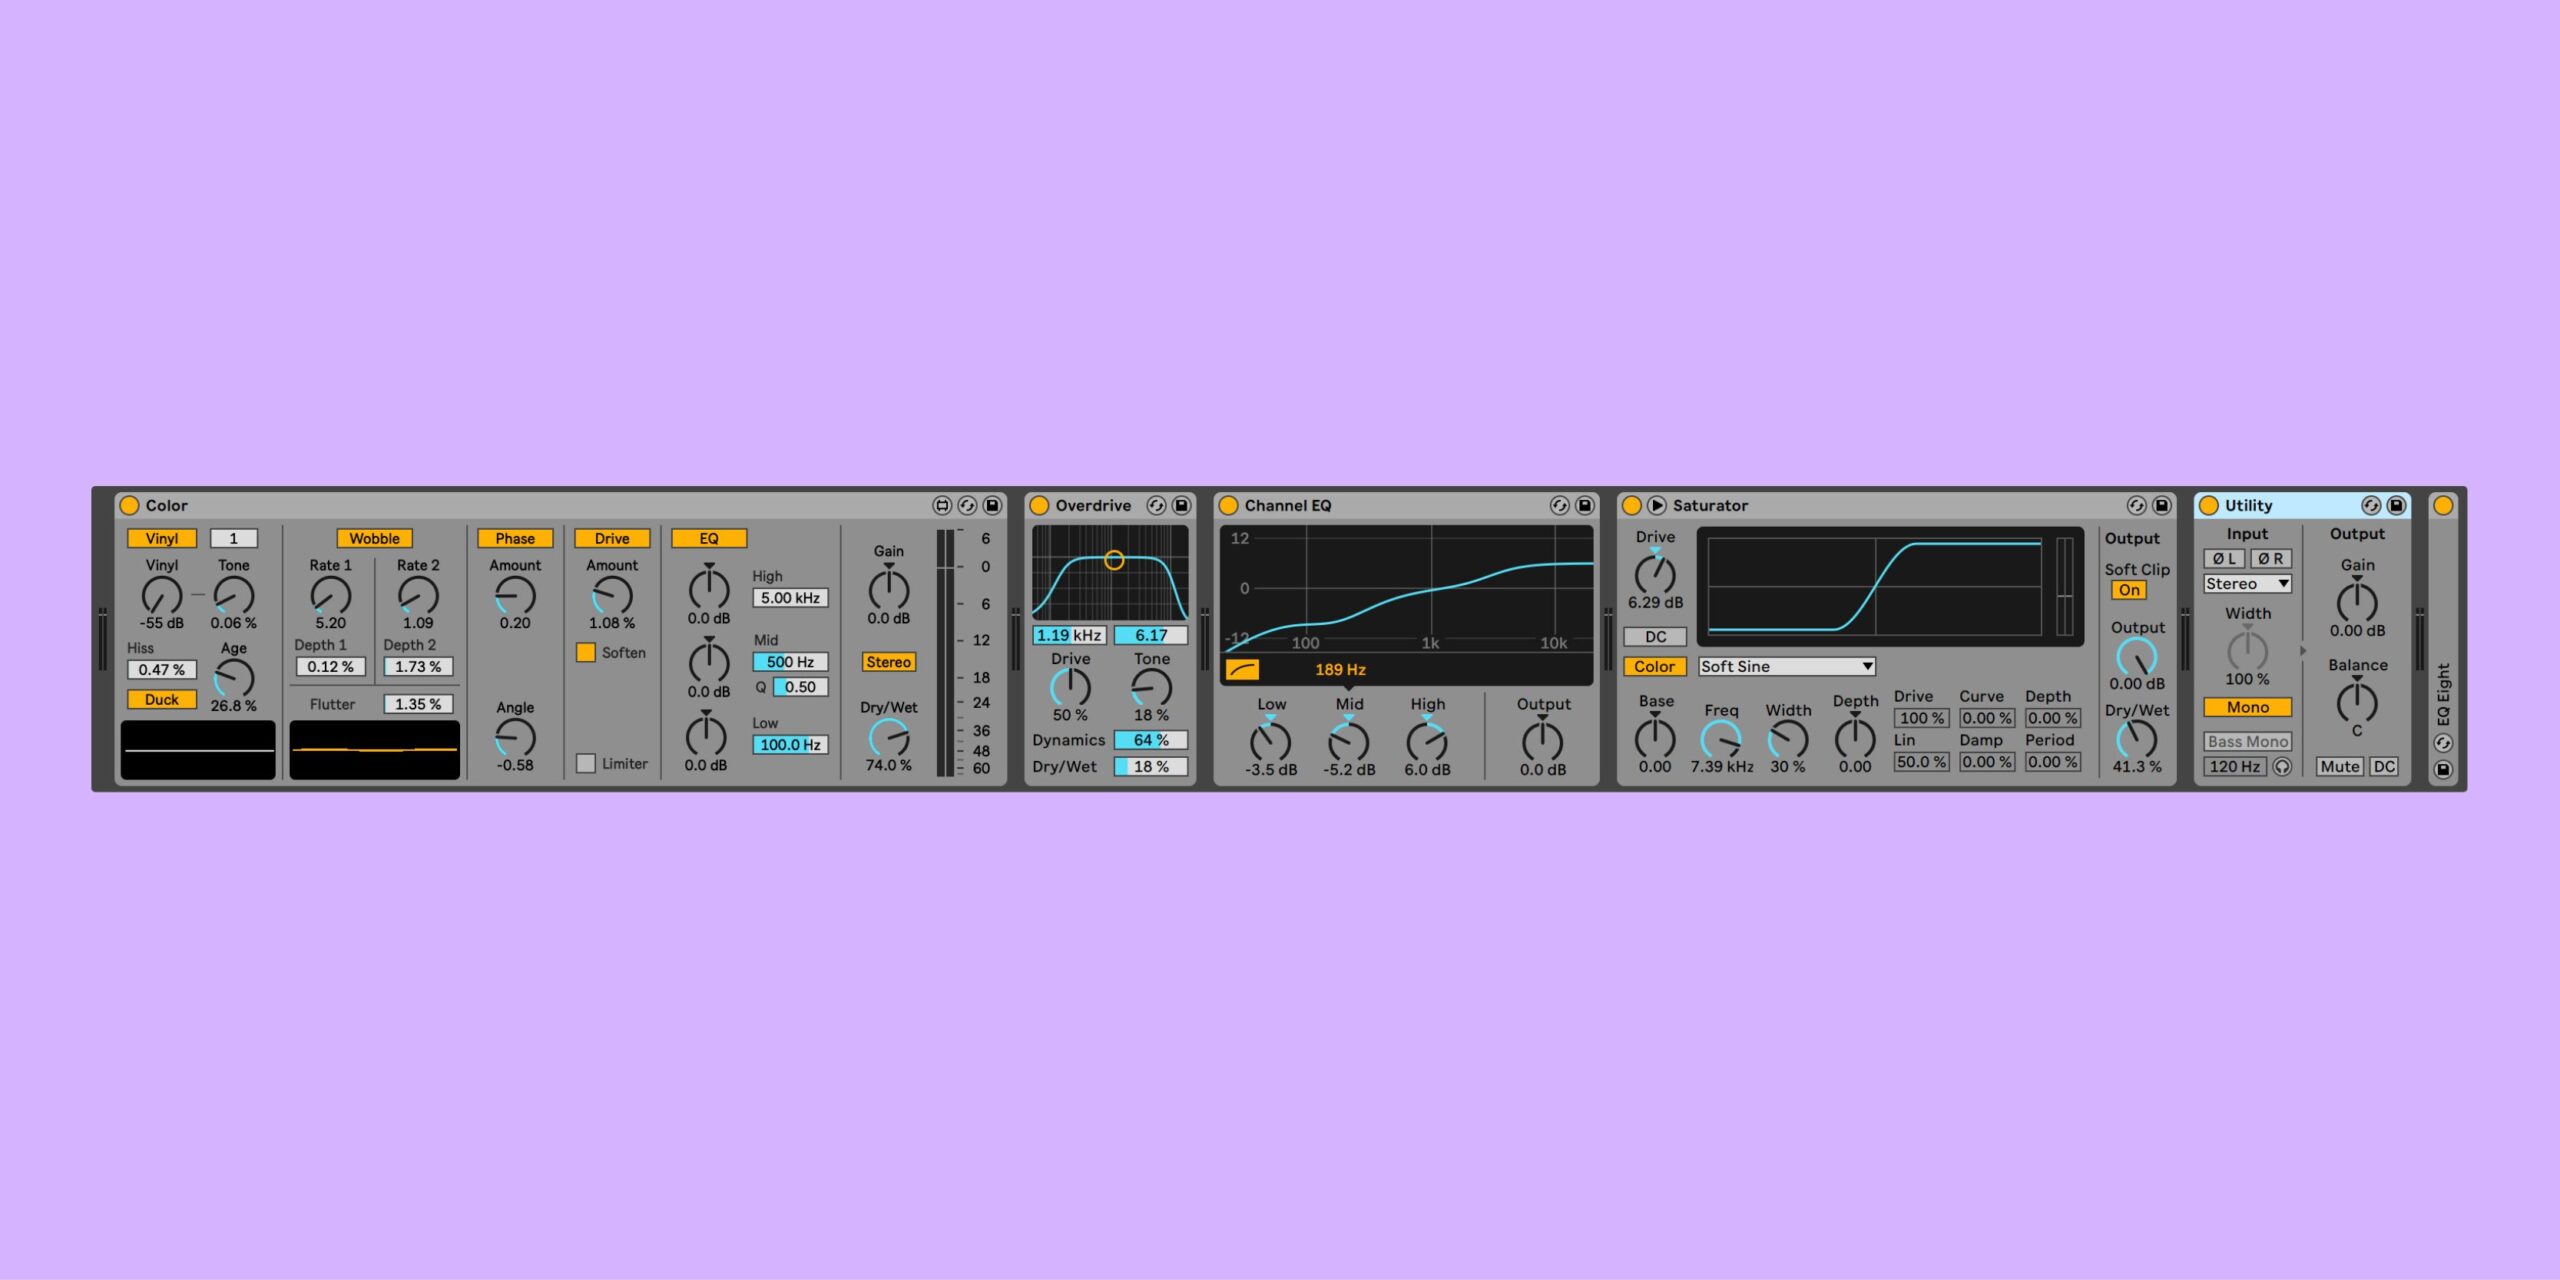Expand the Saturator waveshaper triangle button

[x=1656, y=506]
